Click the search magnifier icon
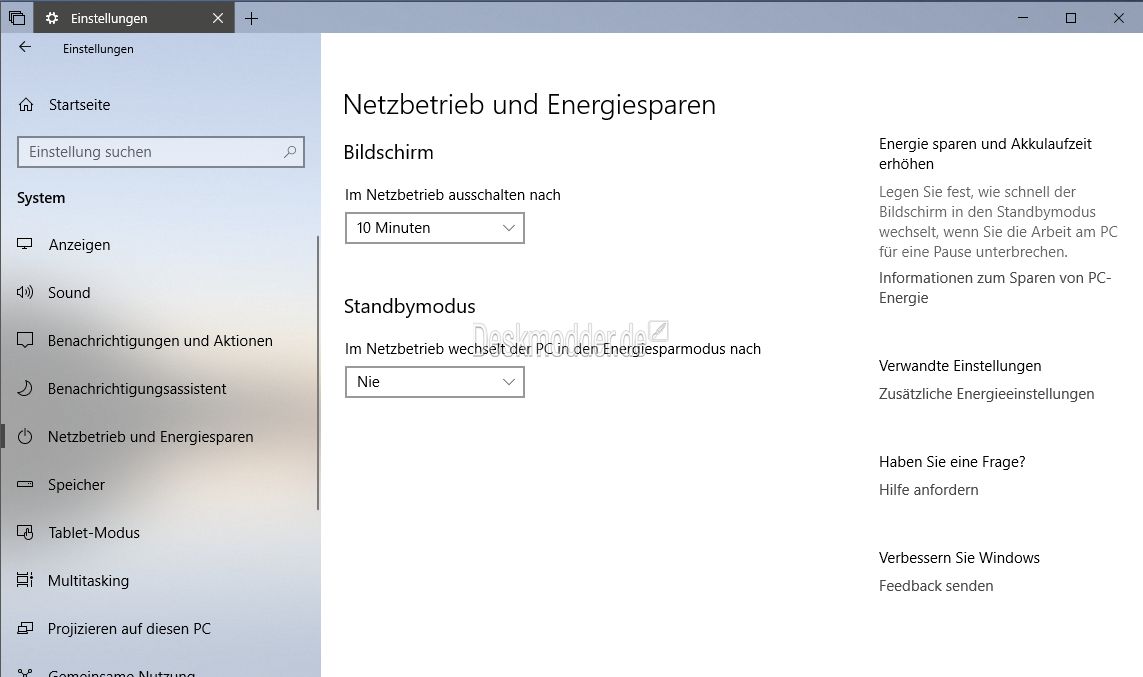 [x=290, y=152]
